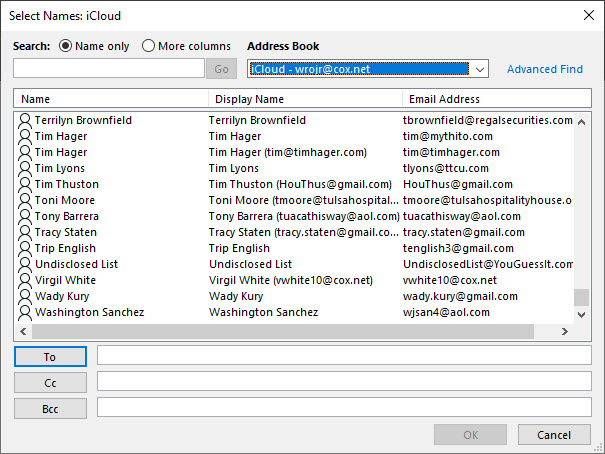Click the horizontal scrollbar thumb
605x454 pixels.
click(x=283, y=331)
